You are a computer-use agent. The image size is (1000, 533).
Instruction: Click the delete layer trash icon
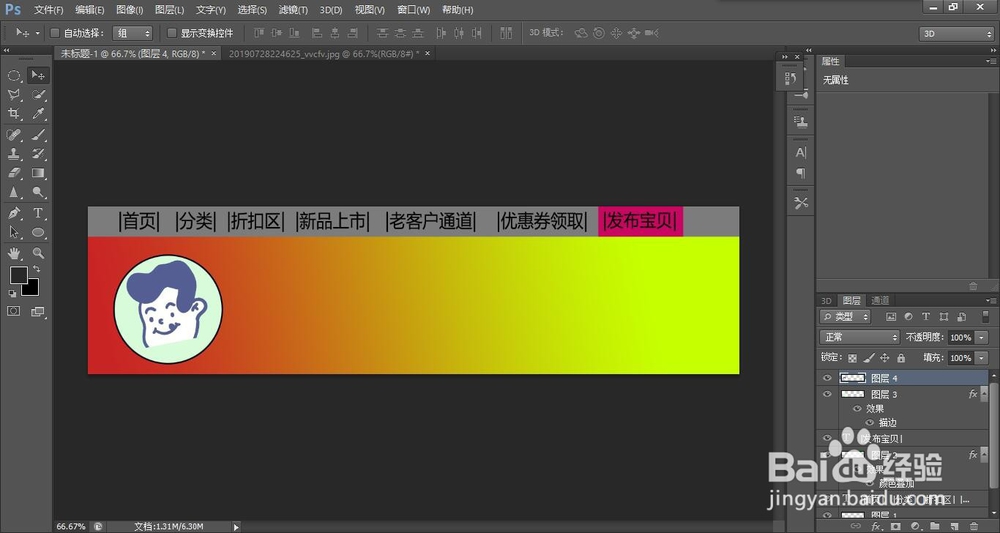click(973, 526)
